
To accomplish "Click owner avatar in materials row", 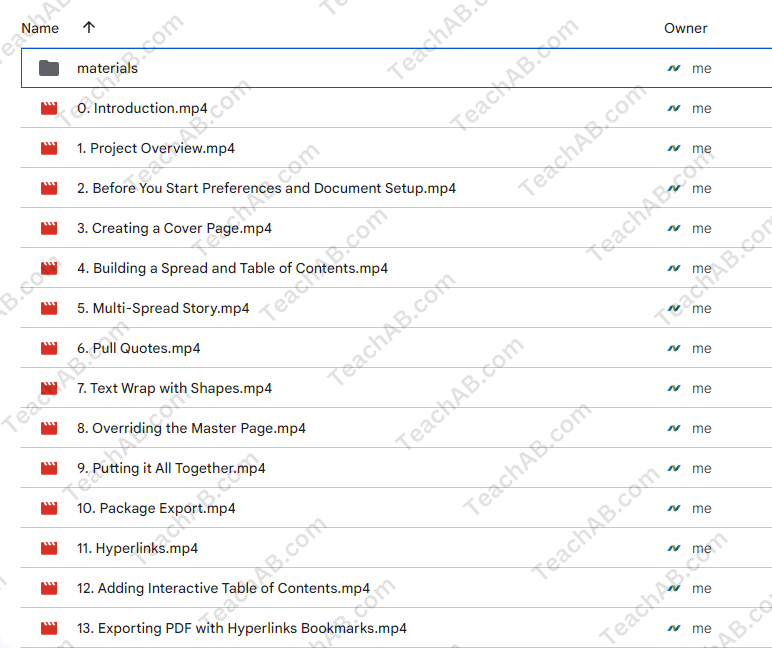I will click(x=674, y=68).
